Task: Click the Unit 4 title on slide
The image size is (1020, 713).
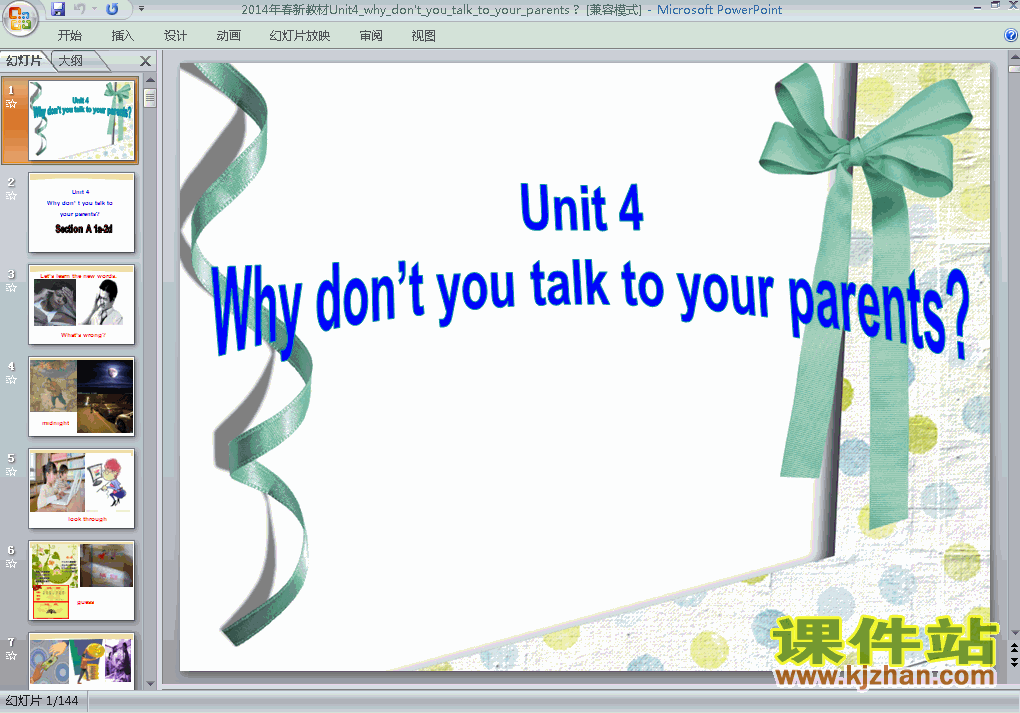Action: [x=582, y=207]
